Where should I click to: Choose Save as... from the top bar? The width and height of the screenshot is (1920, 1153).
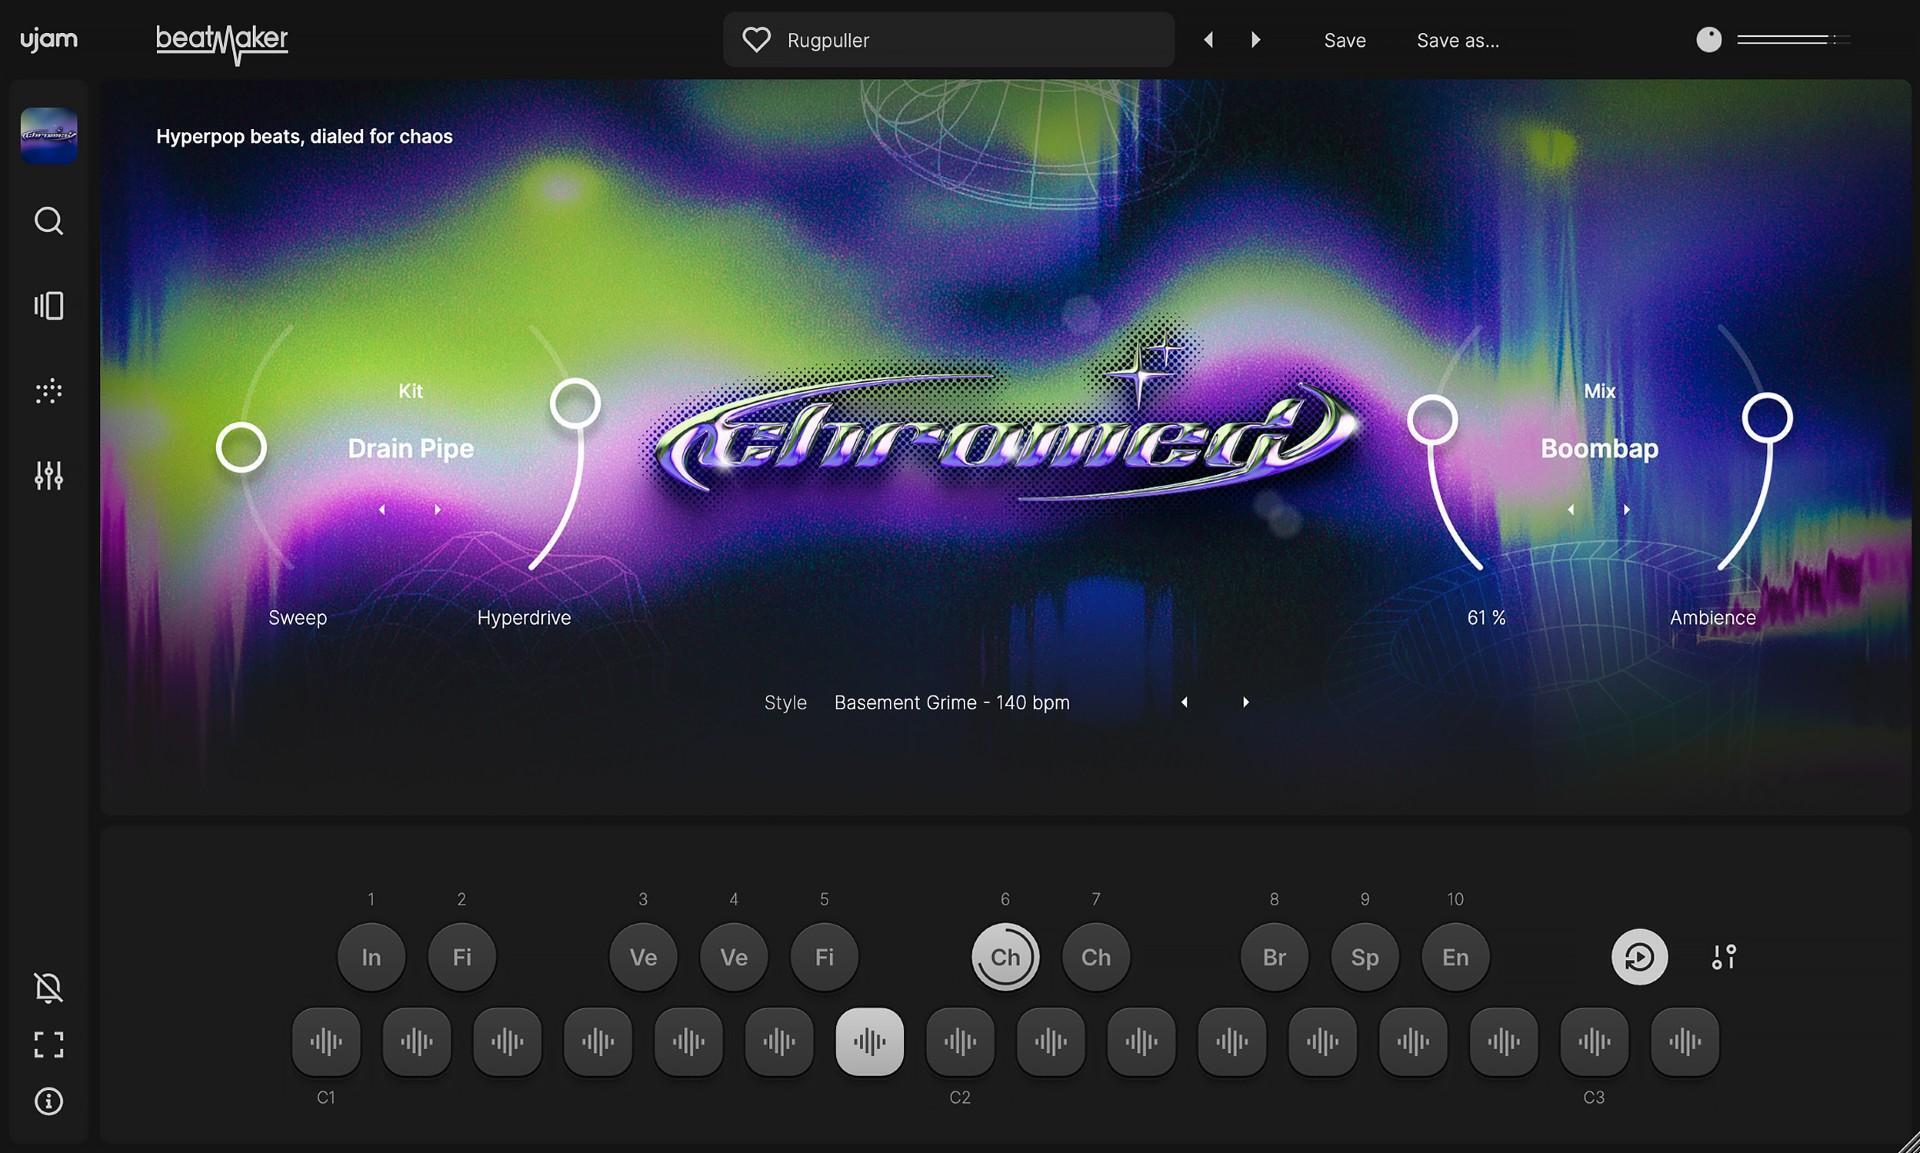point(1457,40)
